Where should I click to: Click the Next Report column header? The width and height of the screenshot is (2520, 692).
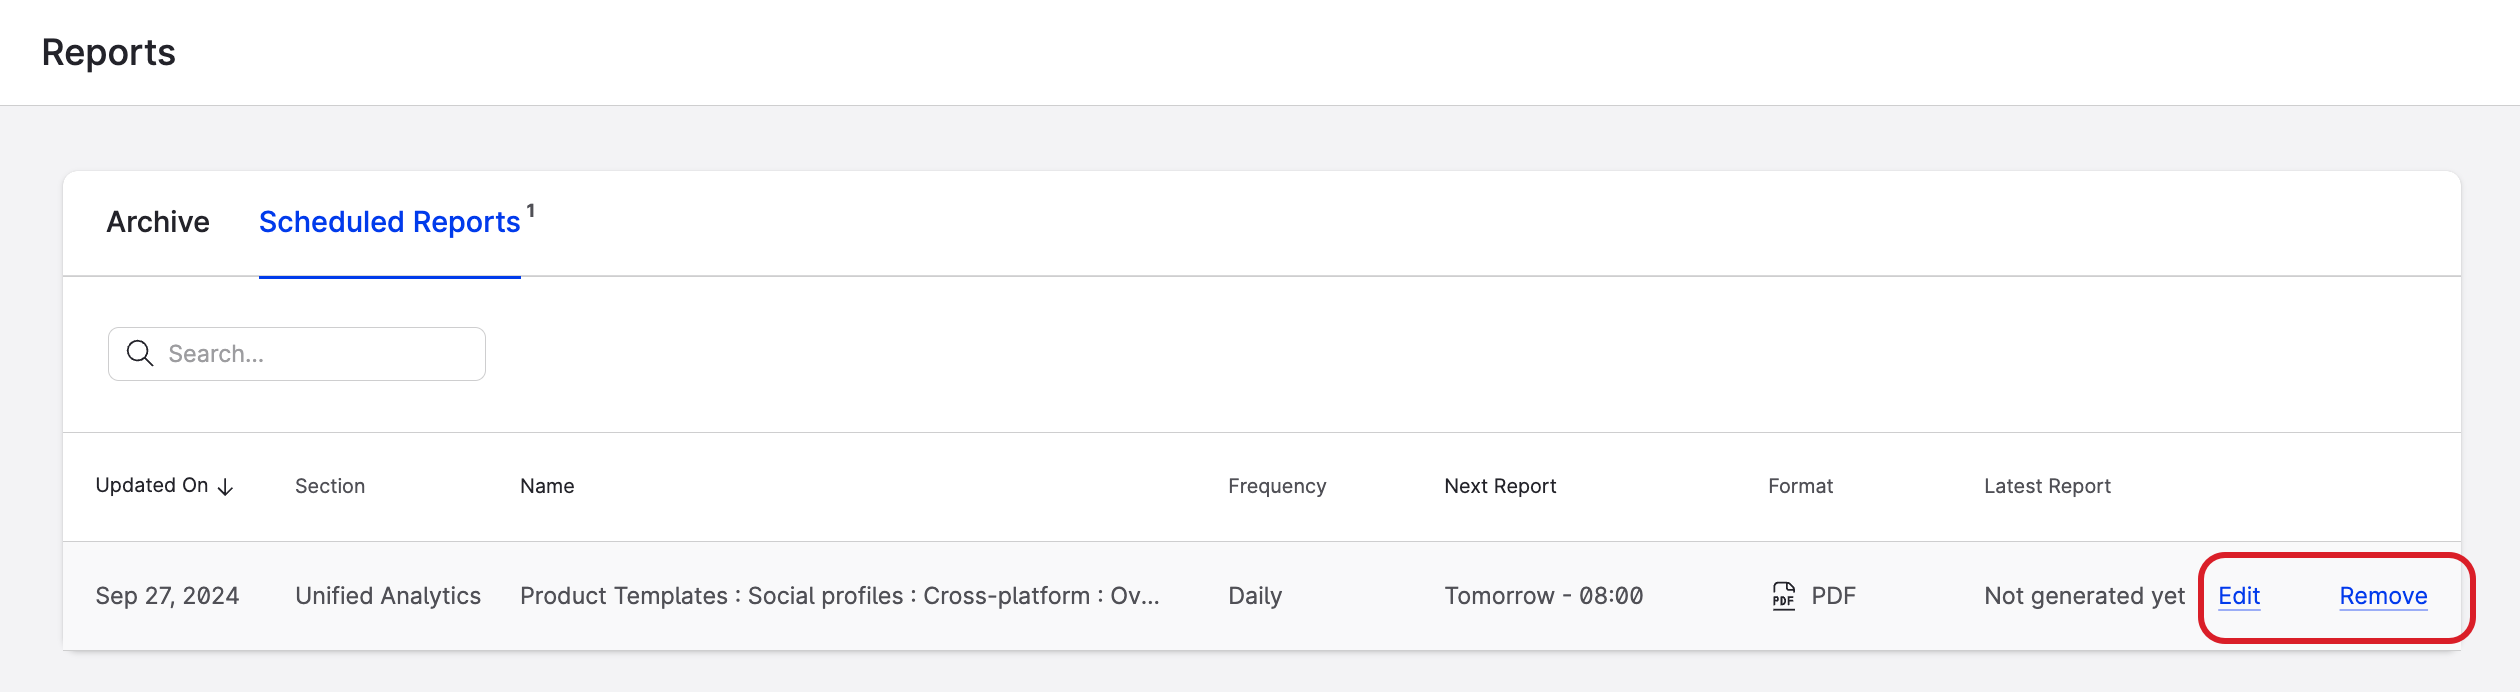pyautogui.click(x=1500, y=486)
